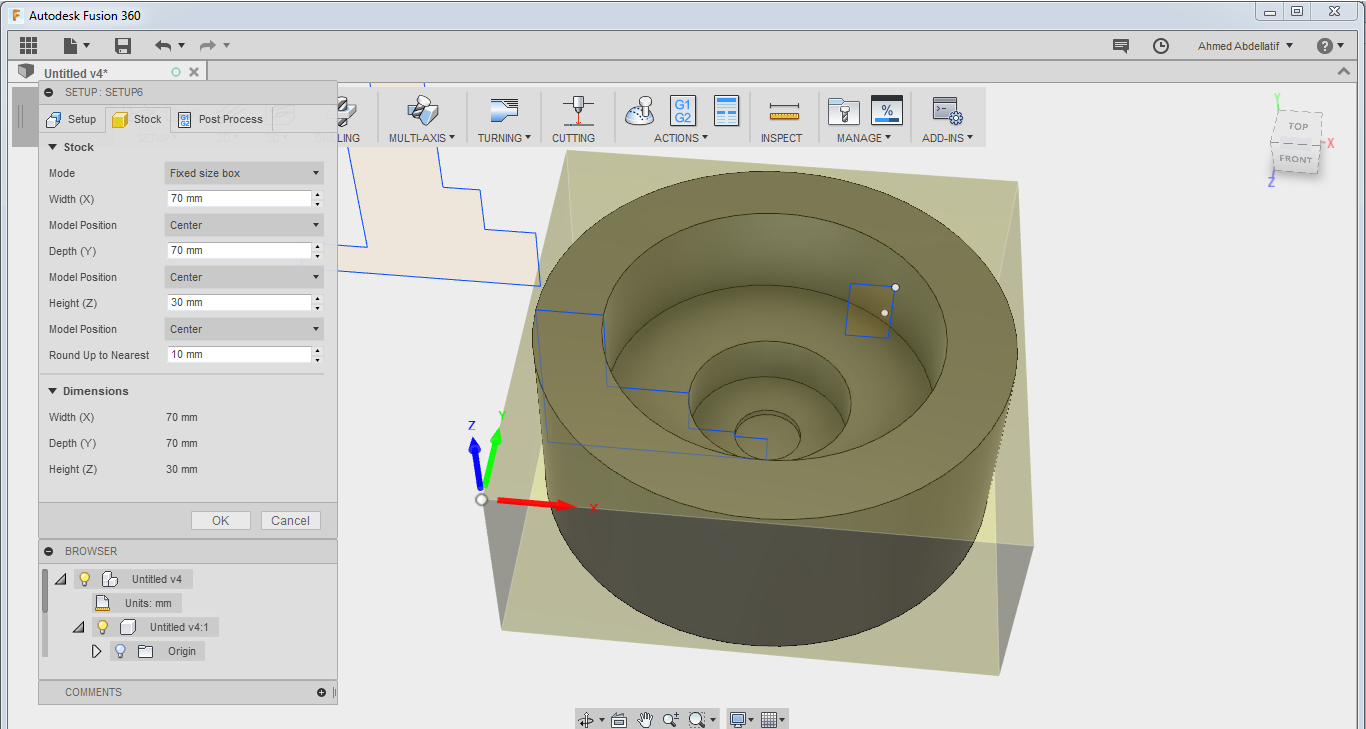Confirm the setup with OK
1366x729 pixels.
(x=221, y=520)
